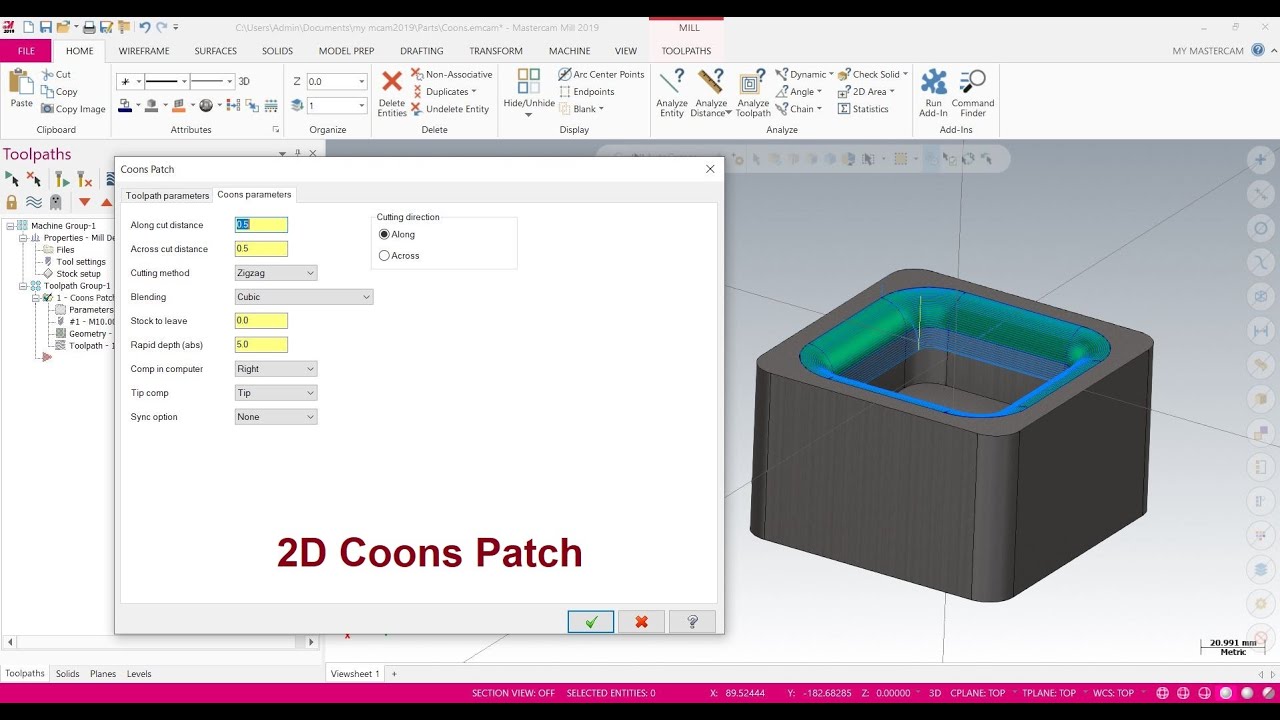Screen dimensions: 1280x720
Task: Switch to the Coons parameters tab
Action: 254,195
